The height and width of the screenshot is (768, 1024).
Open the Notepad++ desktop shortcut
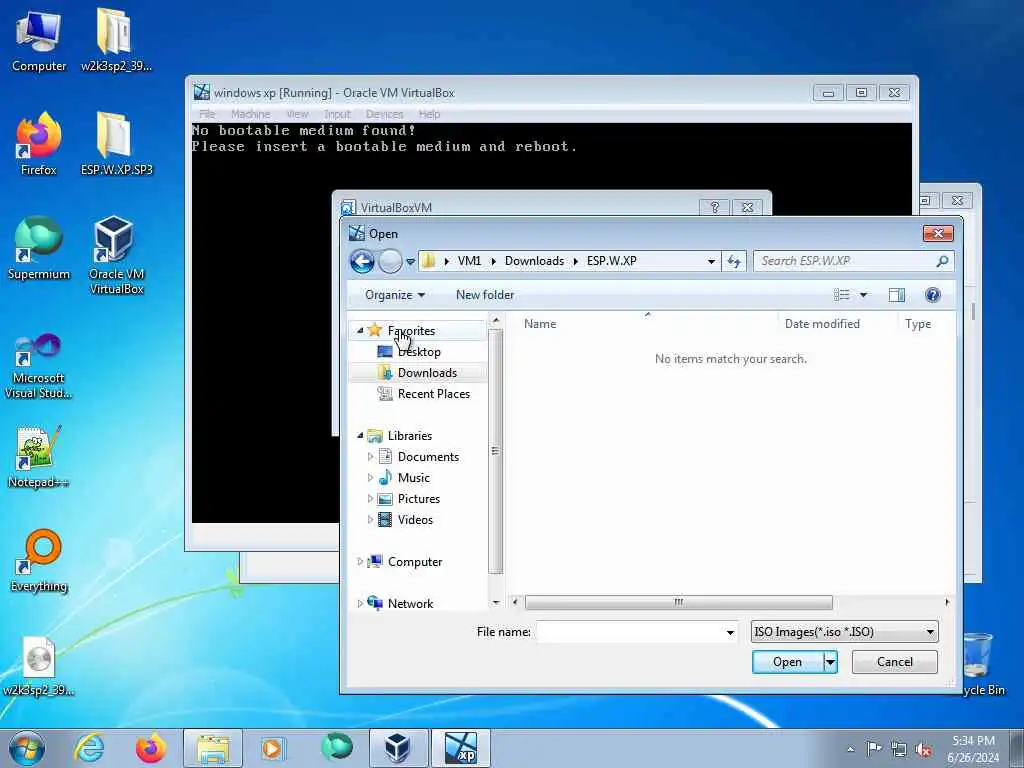point(38,457)
